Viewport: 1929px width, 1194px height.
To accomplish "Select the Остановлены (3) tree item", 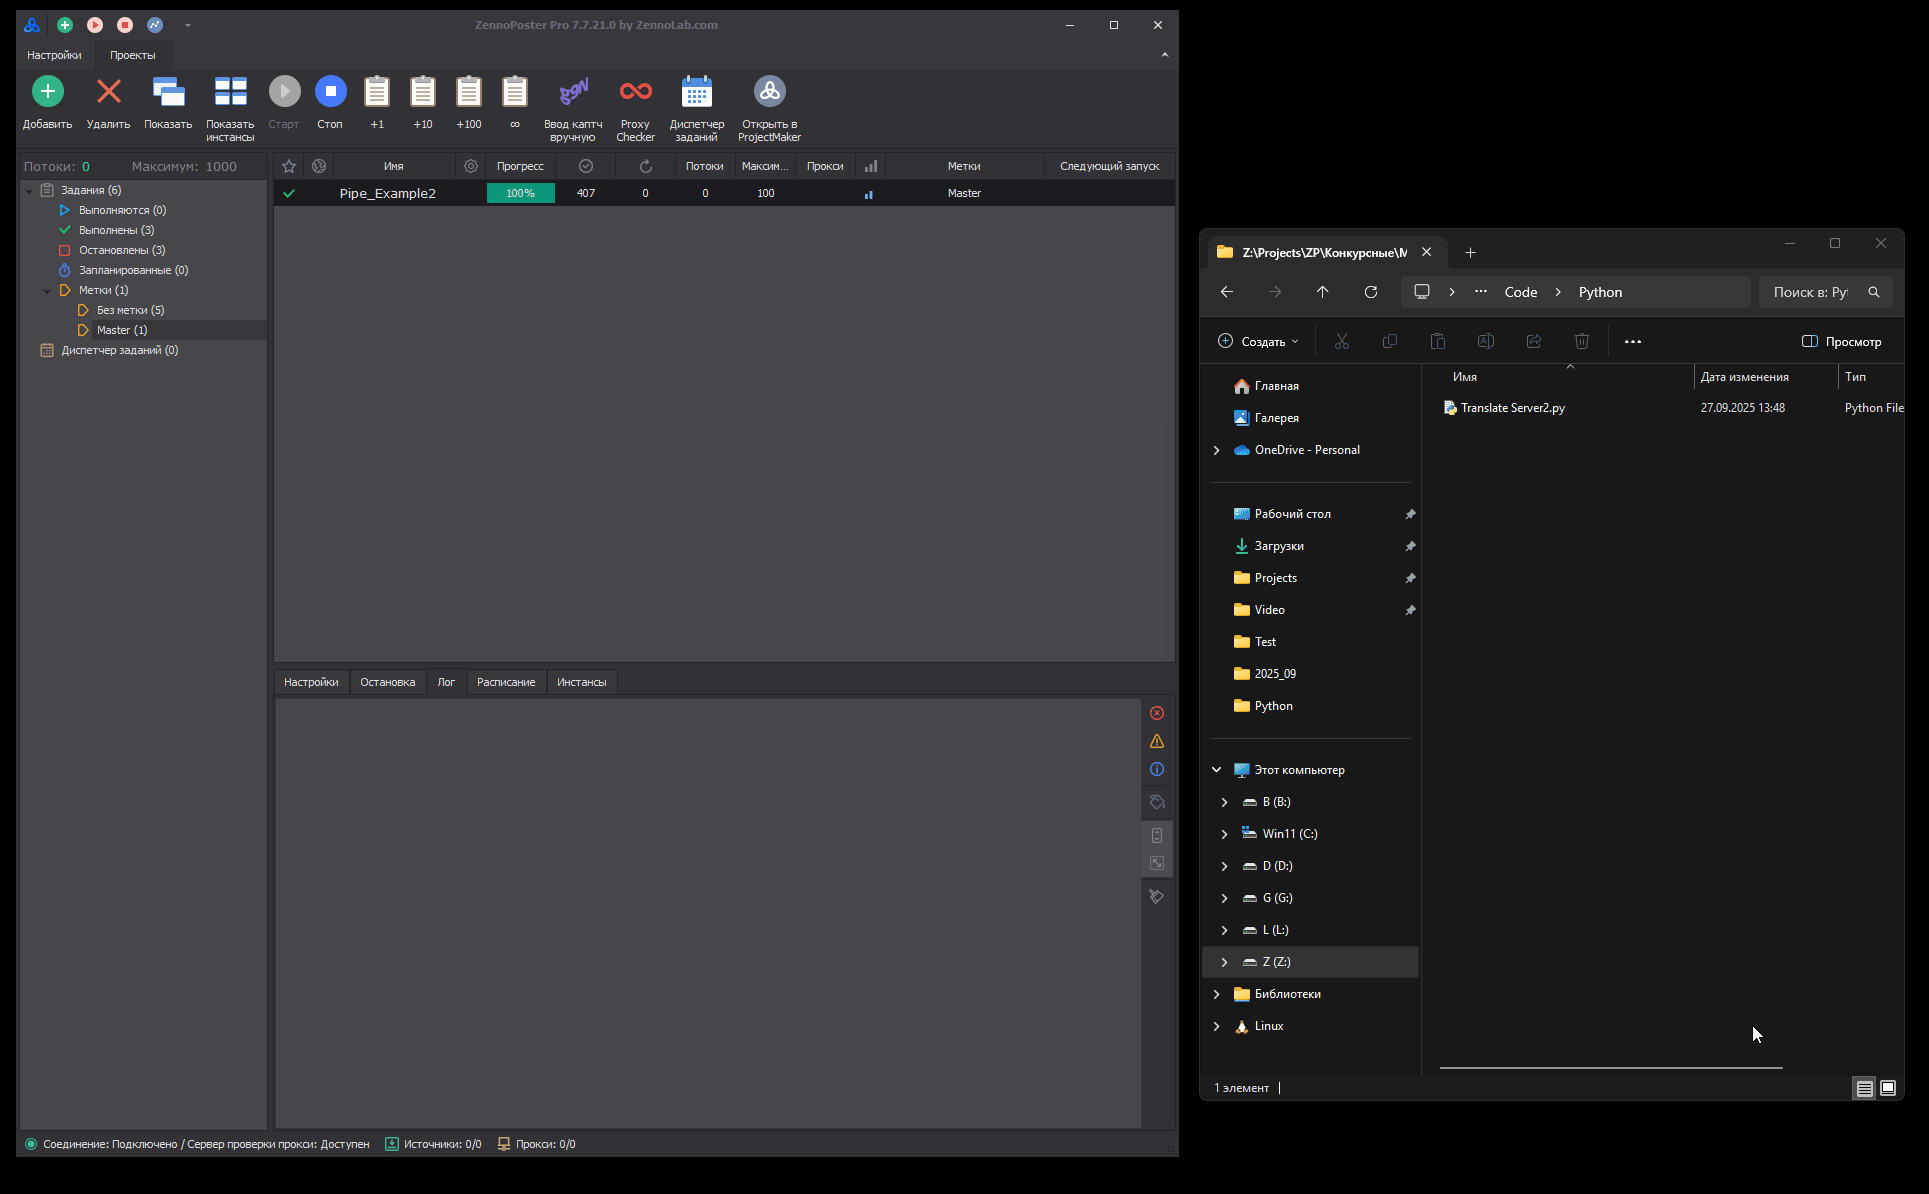I will [122, 250].
